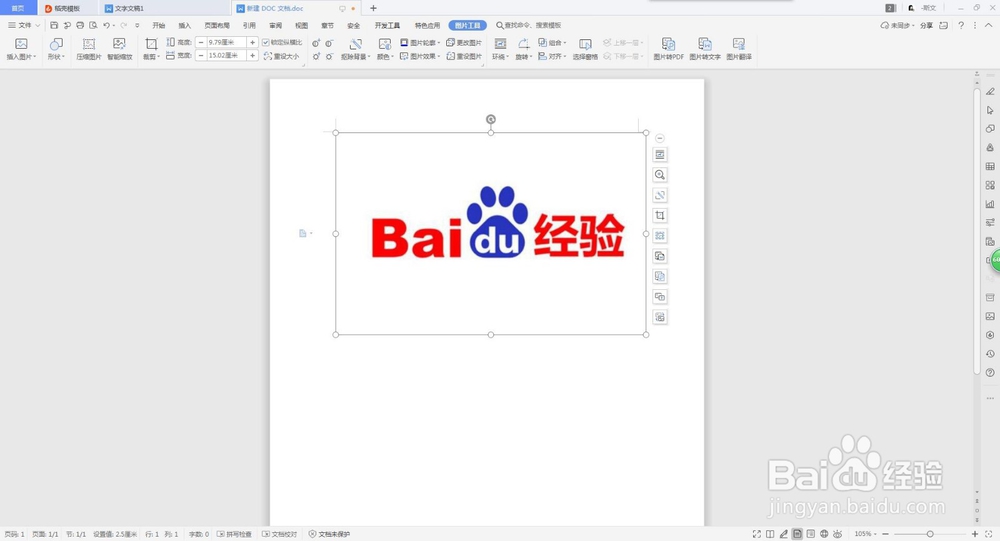
Task: Open the 审阅 (review) ribbon tab
Action: click(x=276, y=26)
